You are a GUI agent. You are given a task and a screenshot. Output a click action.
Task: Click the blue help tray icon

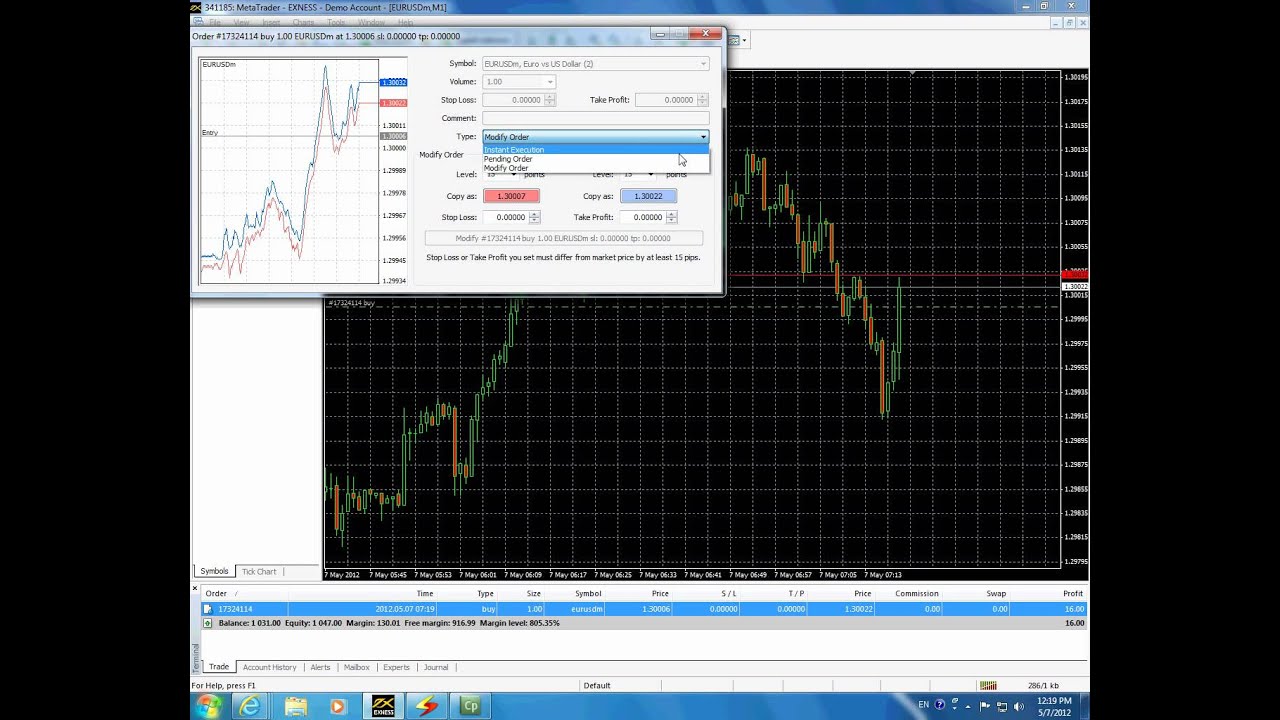pos(940,706)
